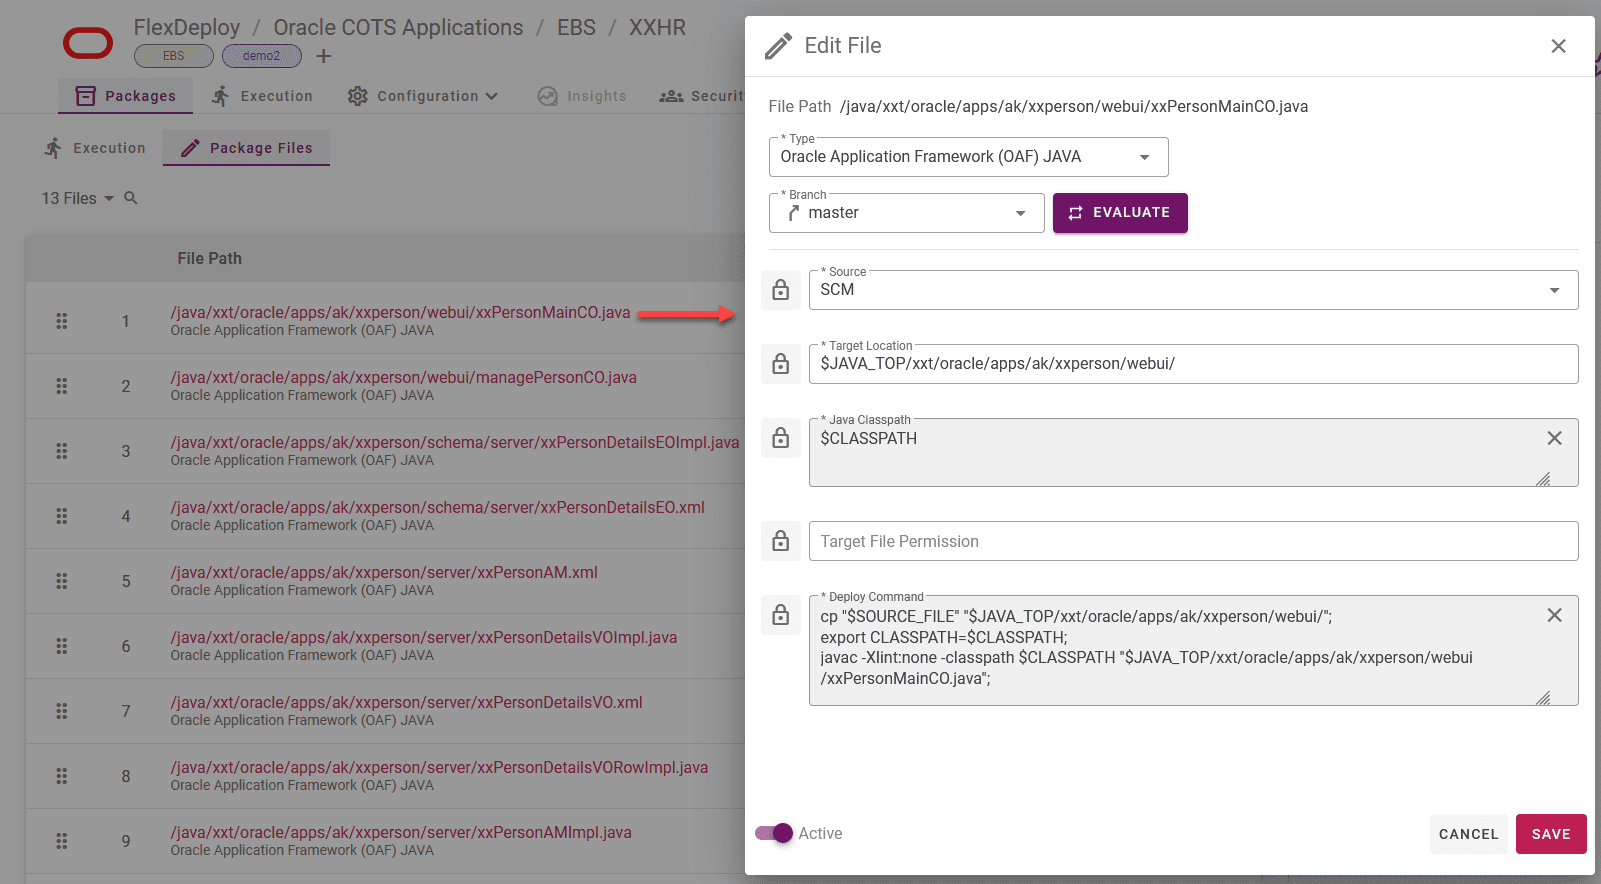Click the drag handle for file row 1
This screenshot has width=1601, height=884.
62,321
